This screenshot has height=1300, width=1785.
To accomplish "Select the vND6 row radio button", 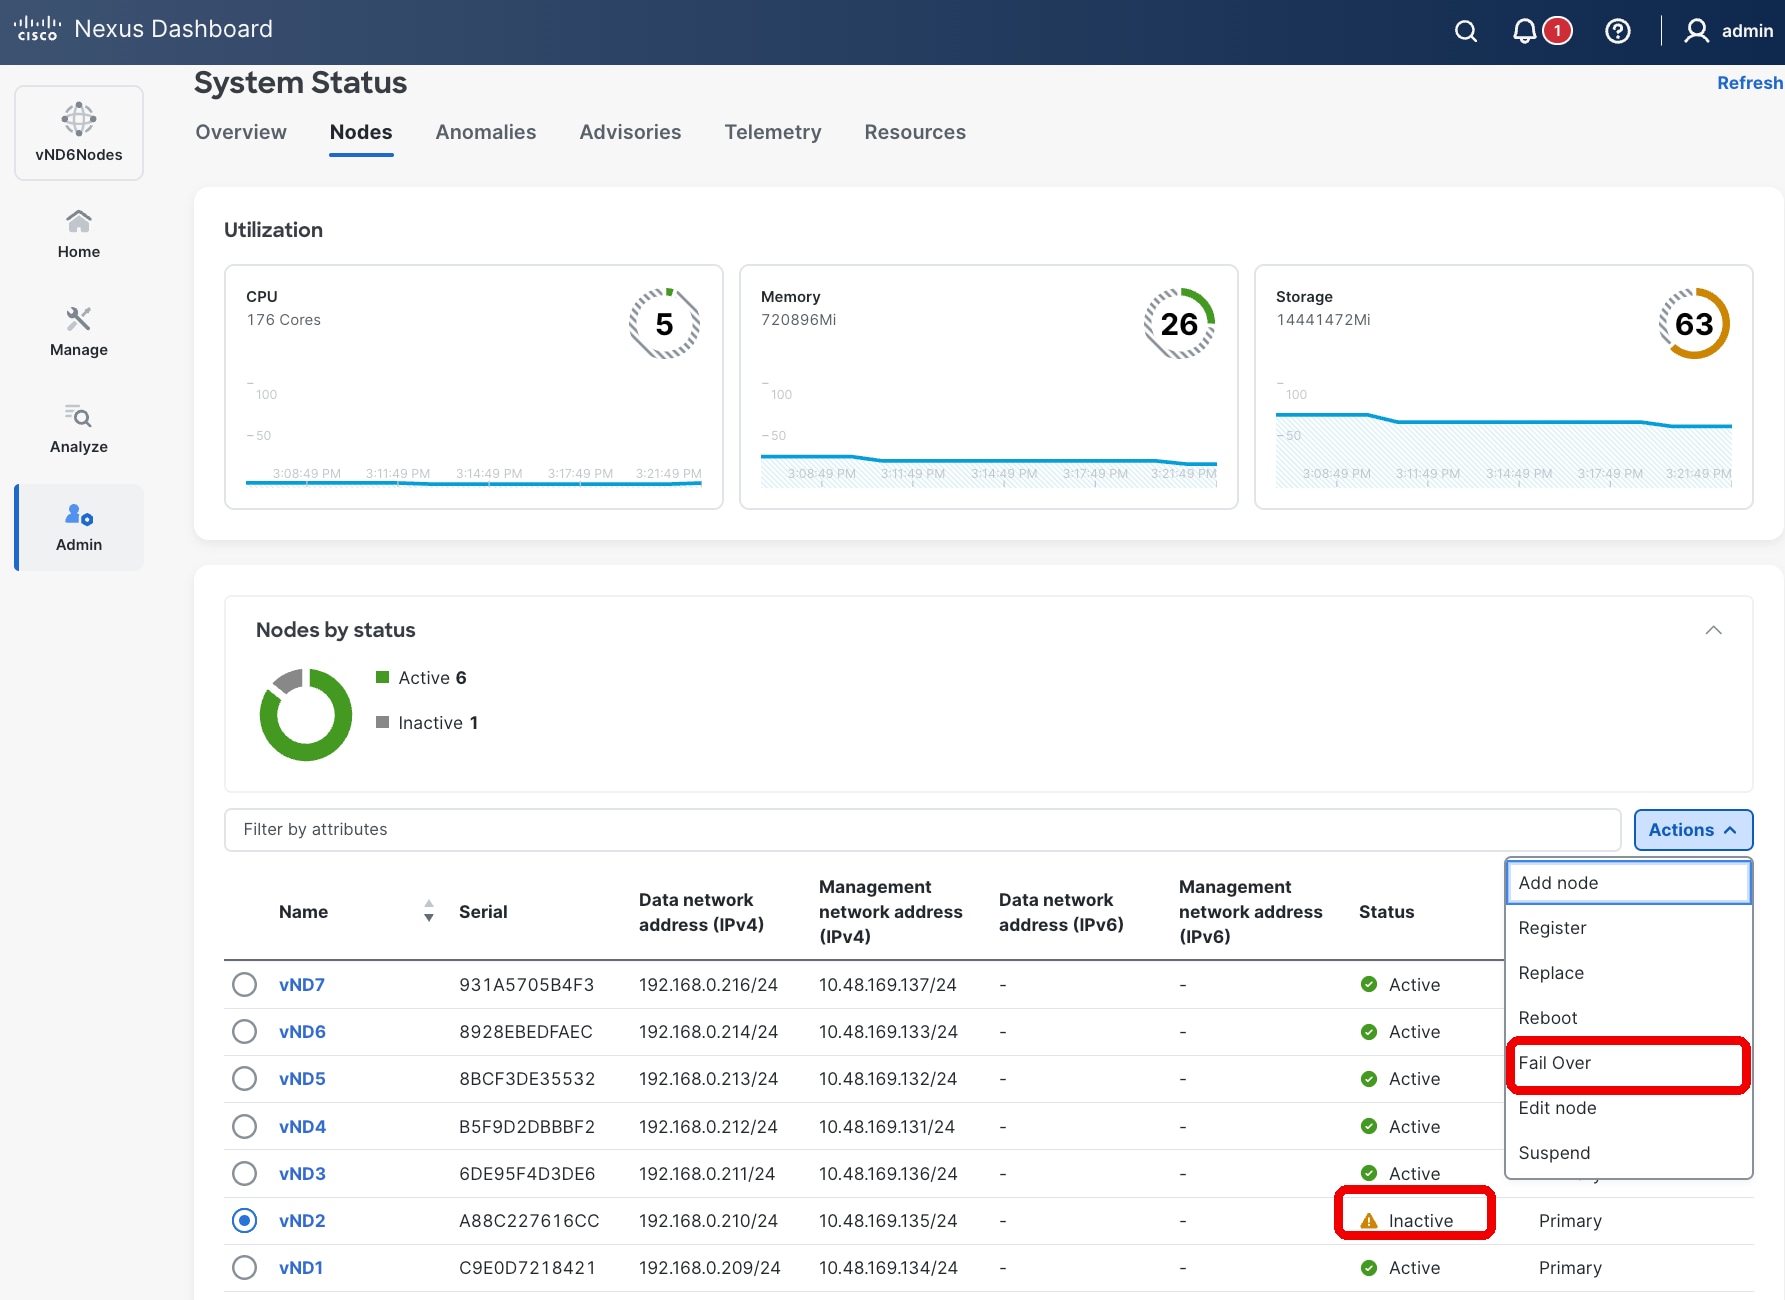I will pos(244,1031).
